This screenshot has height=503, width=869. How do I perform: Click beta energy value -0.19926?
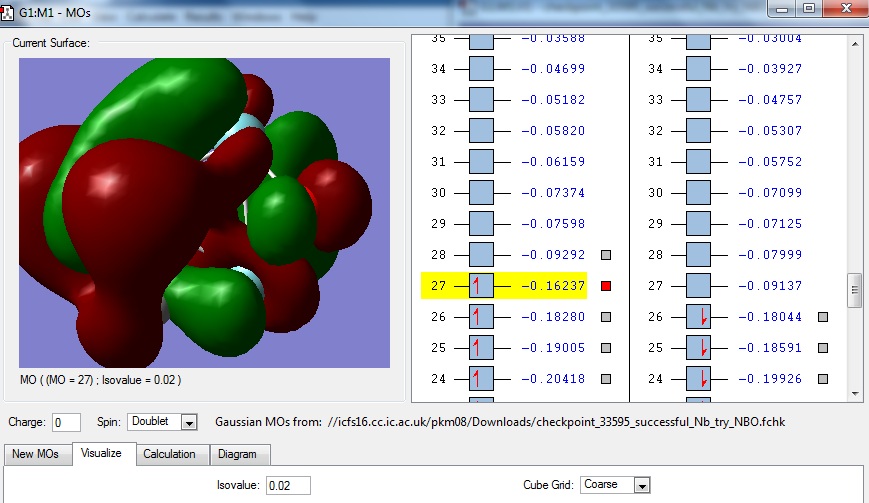[x=770, y=379]
